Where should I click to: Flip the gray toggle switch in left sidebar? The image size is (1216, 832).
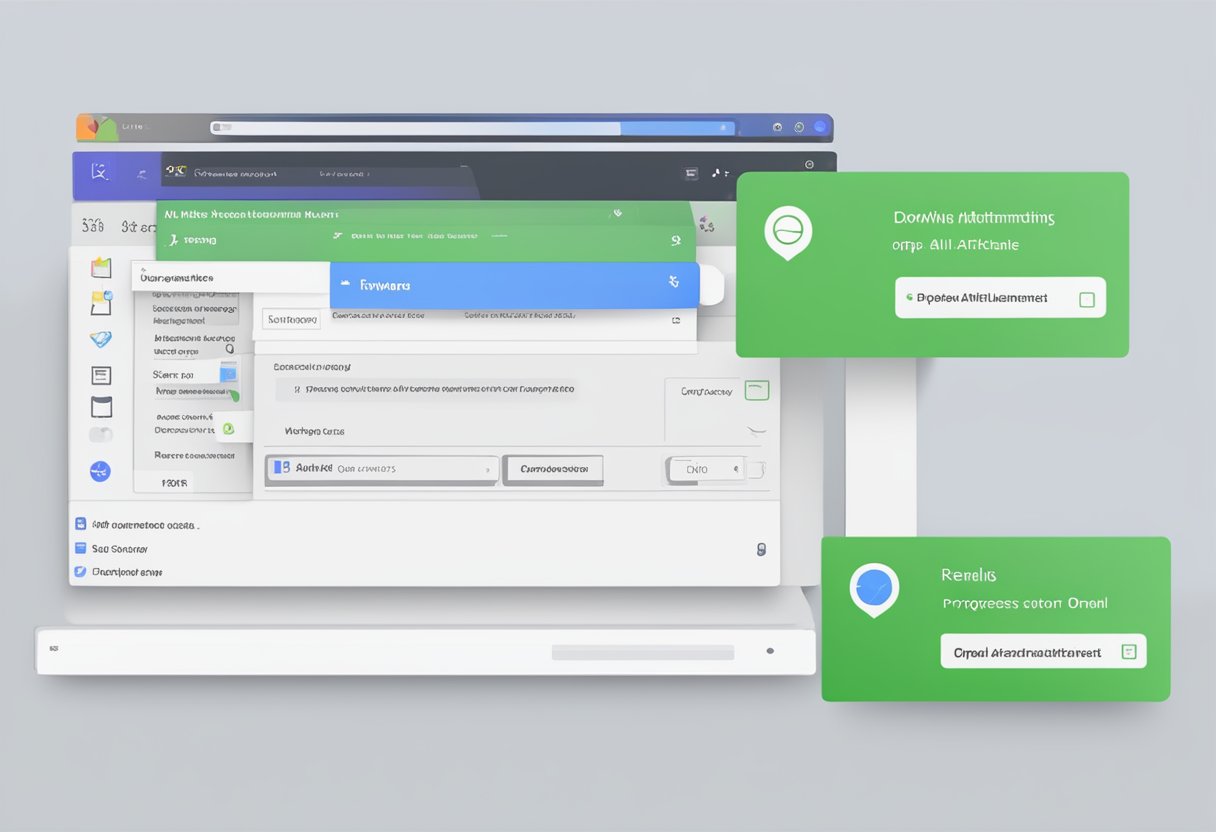101,435
